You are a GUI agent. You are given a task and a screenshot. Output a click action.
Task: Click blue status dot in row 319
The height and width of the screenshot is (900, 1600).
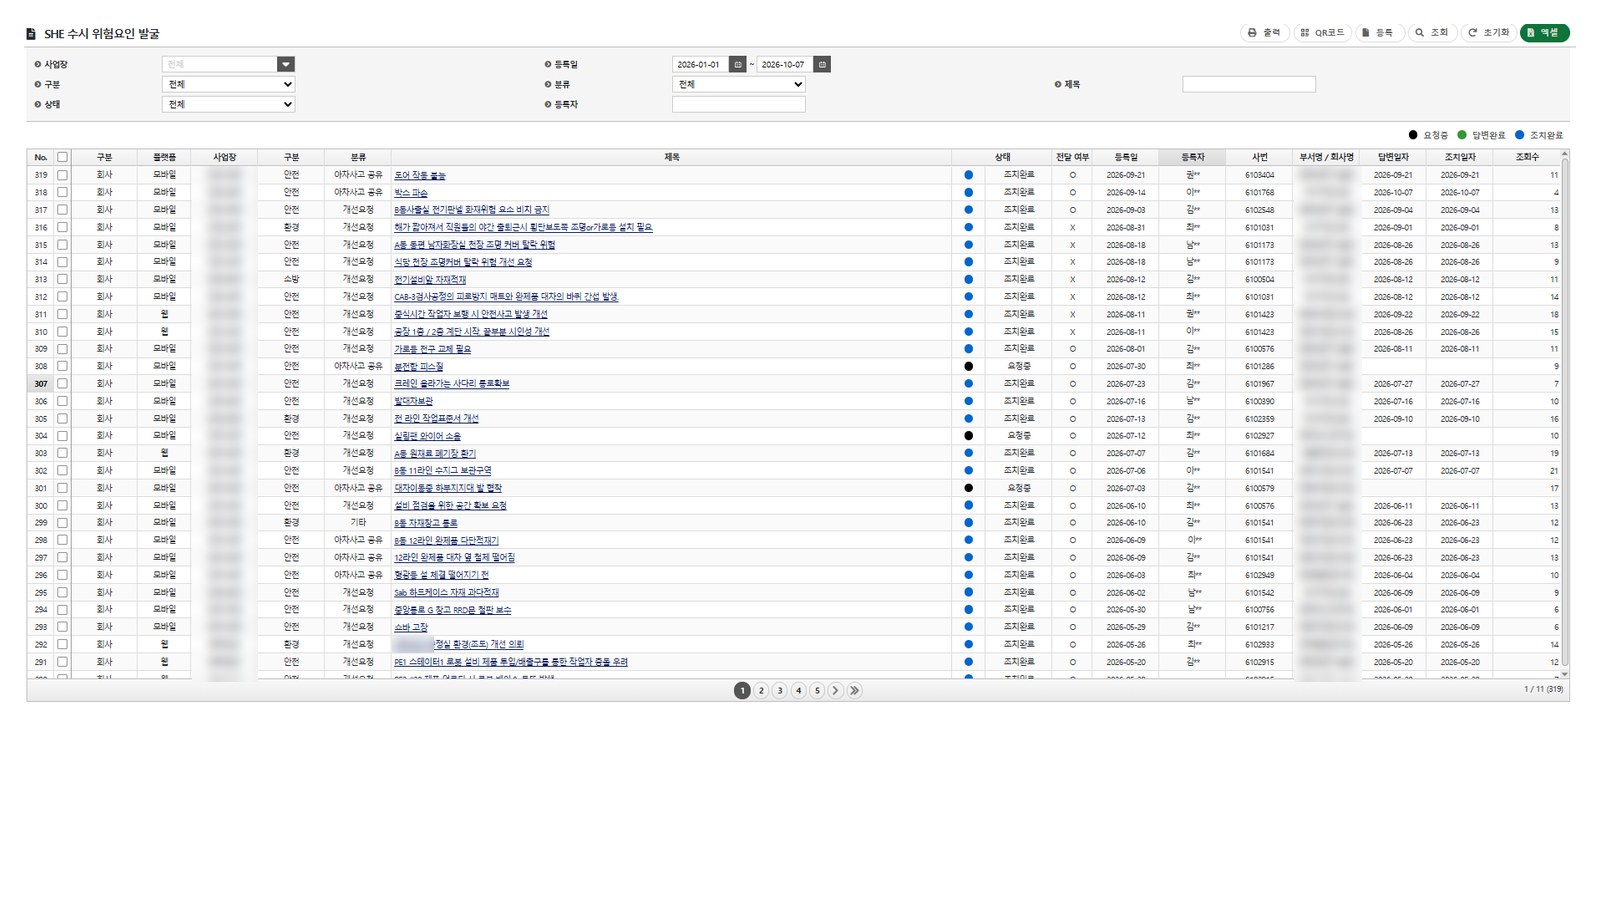(968, 175)
